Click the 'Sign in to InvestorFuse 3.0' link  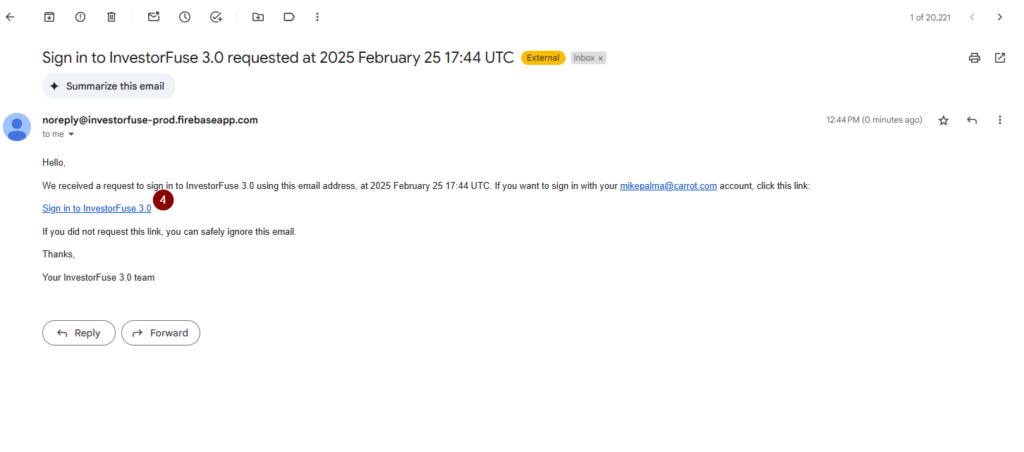[97, 208]
